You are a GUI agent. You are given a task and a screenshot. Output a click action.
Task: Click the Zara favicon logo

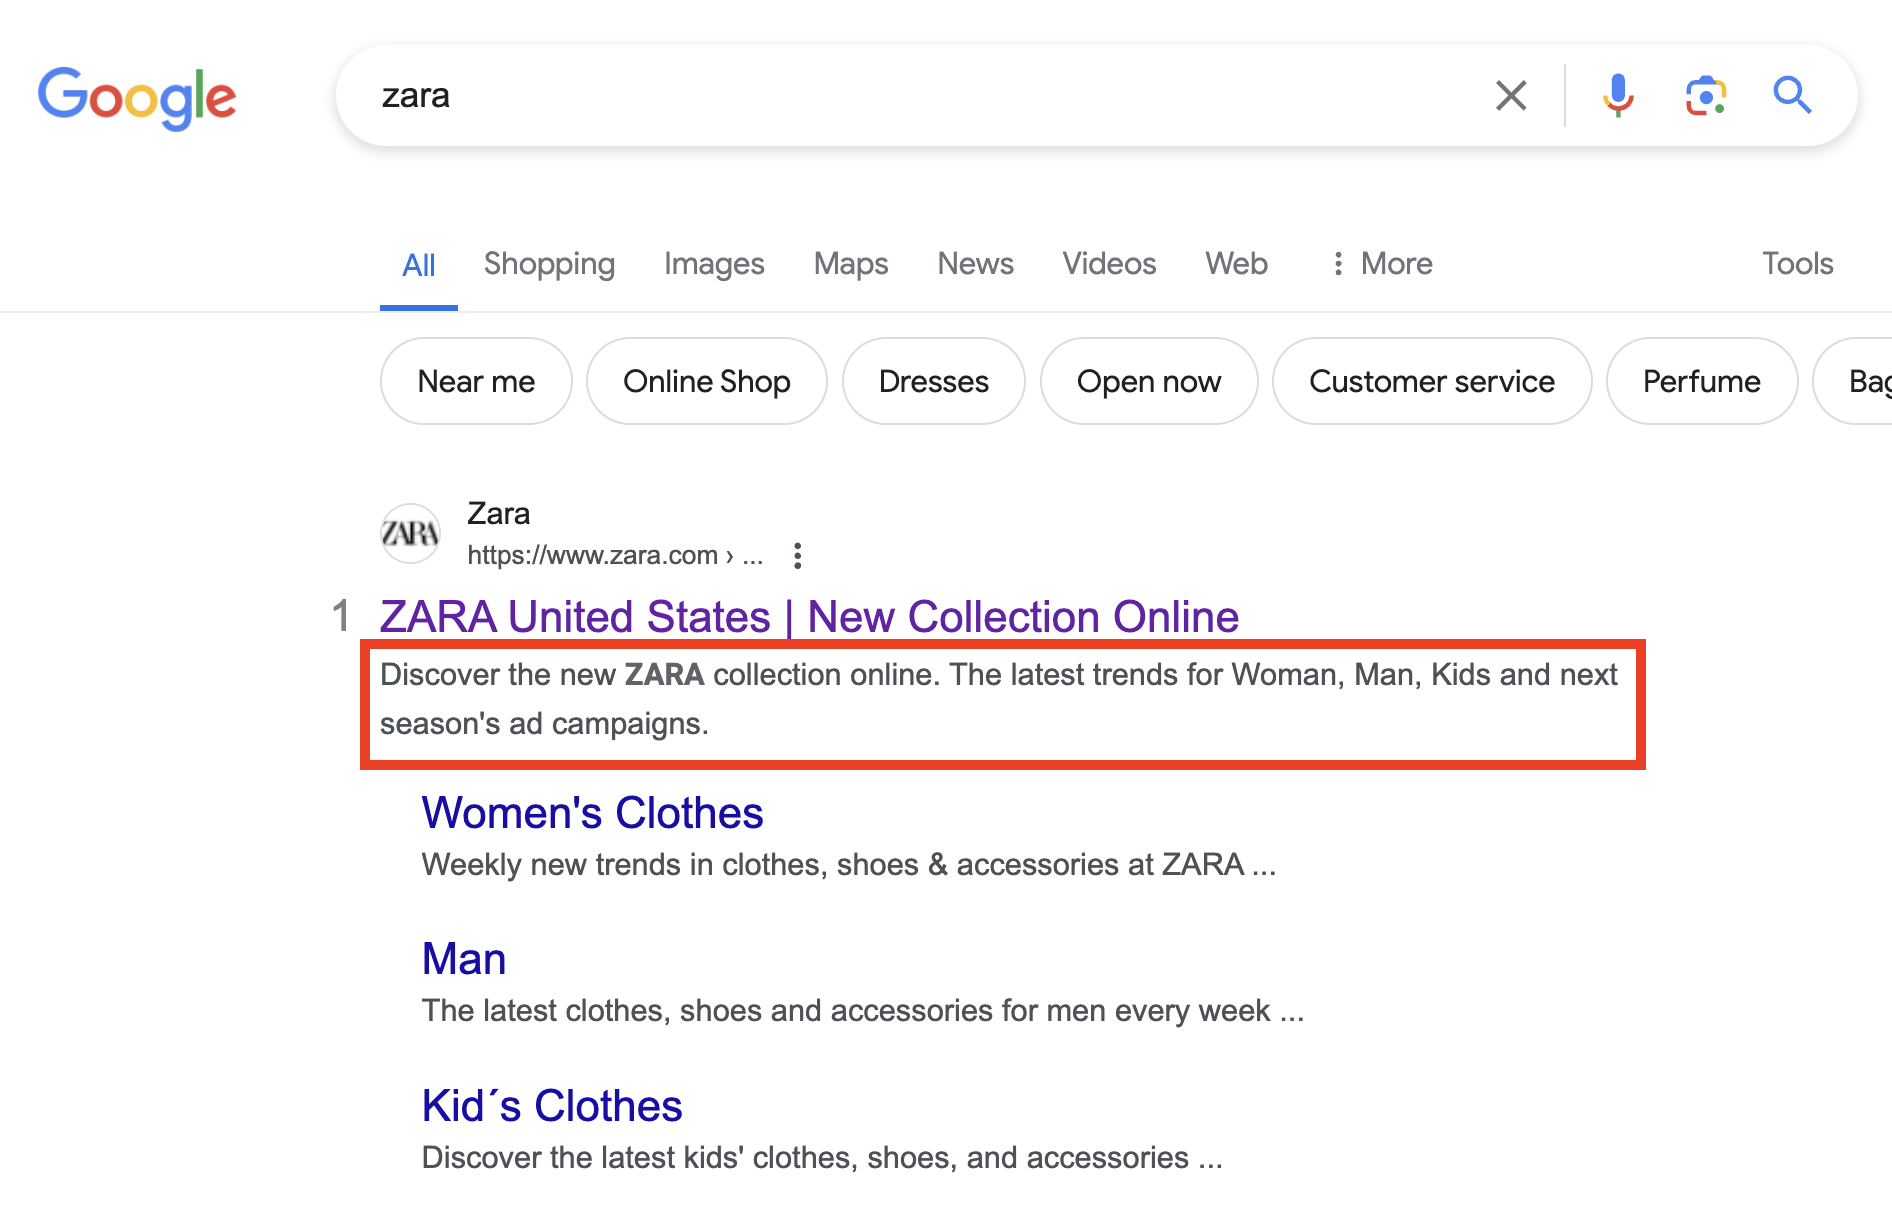pyautogui.click(x=410, y=533)
